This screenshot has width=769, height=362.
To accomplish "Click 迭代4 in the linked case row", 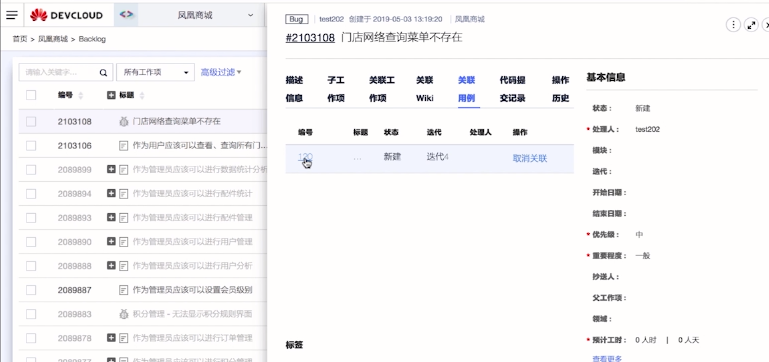I will tap(437, 157).
